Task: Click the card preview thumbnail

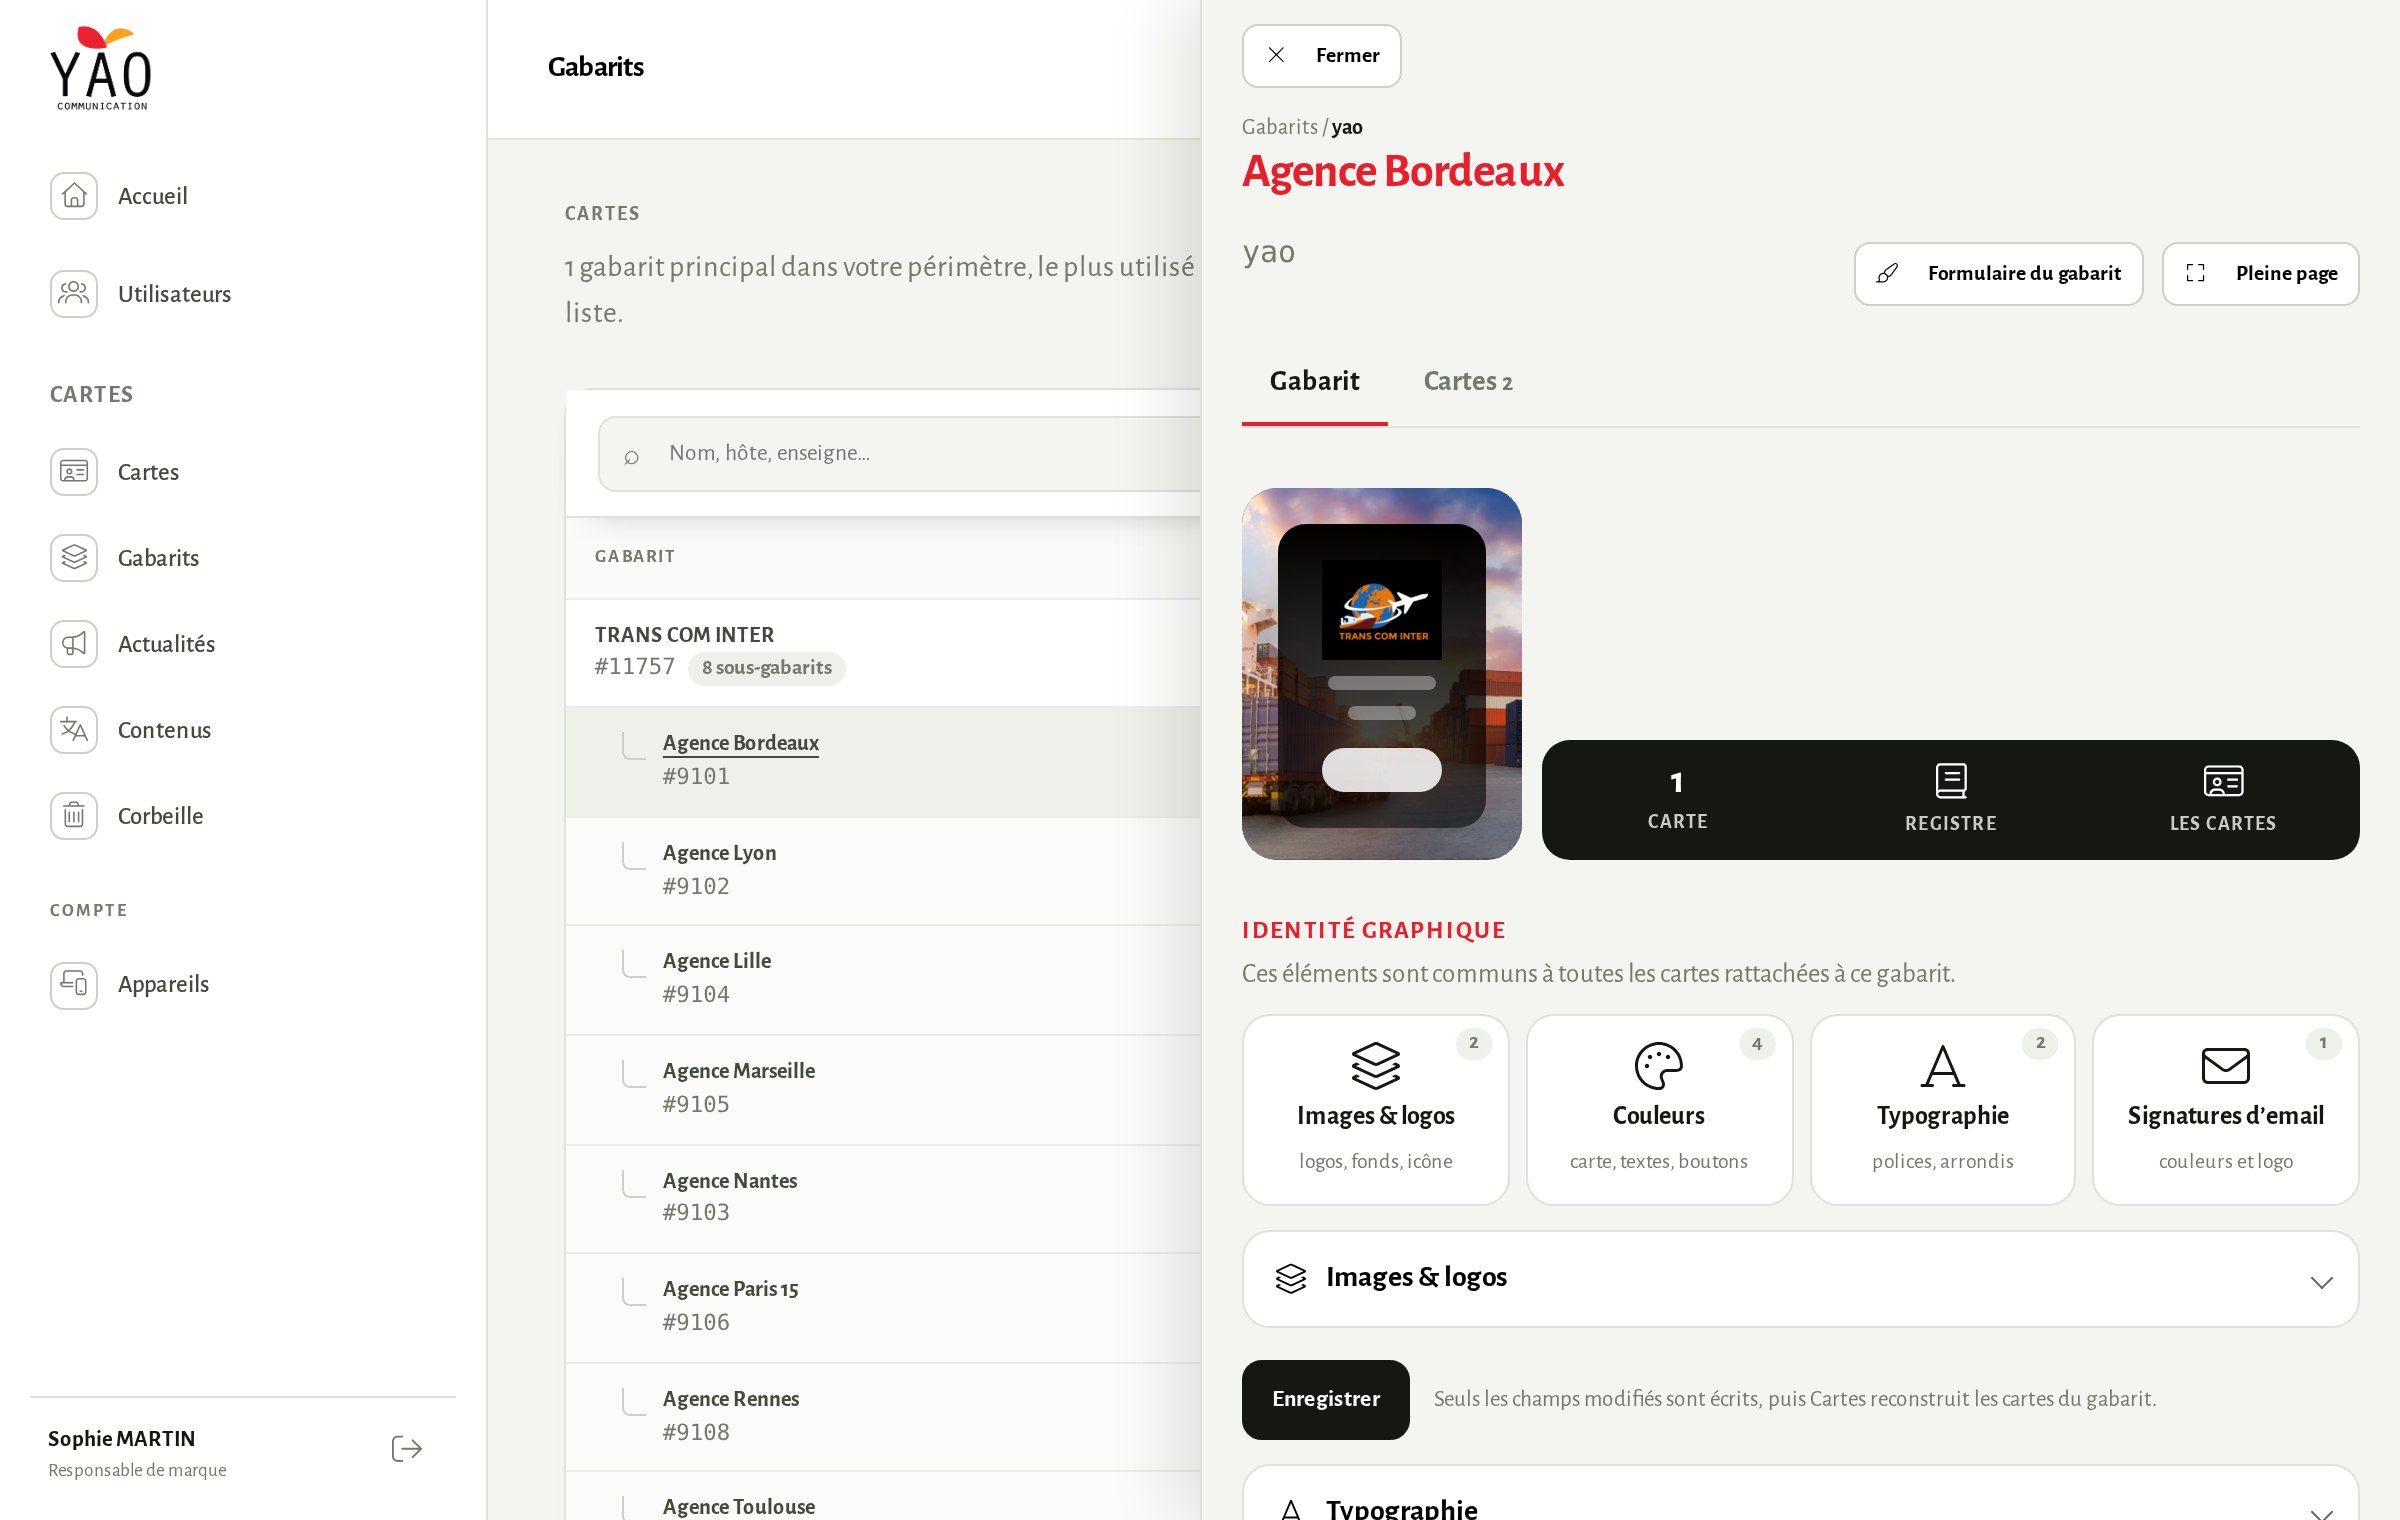Action: pyautogui.click(x=1381, y=674)
